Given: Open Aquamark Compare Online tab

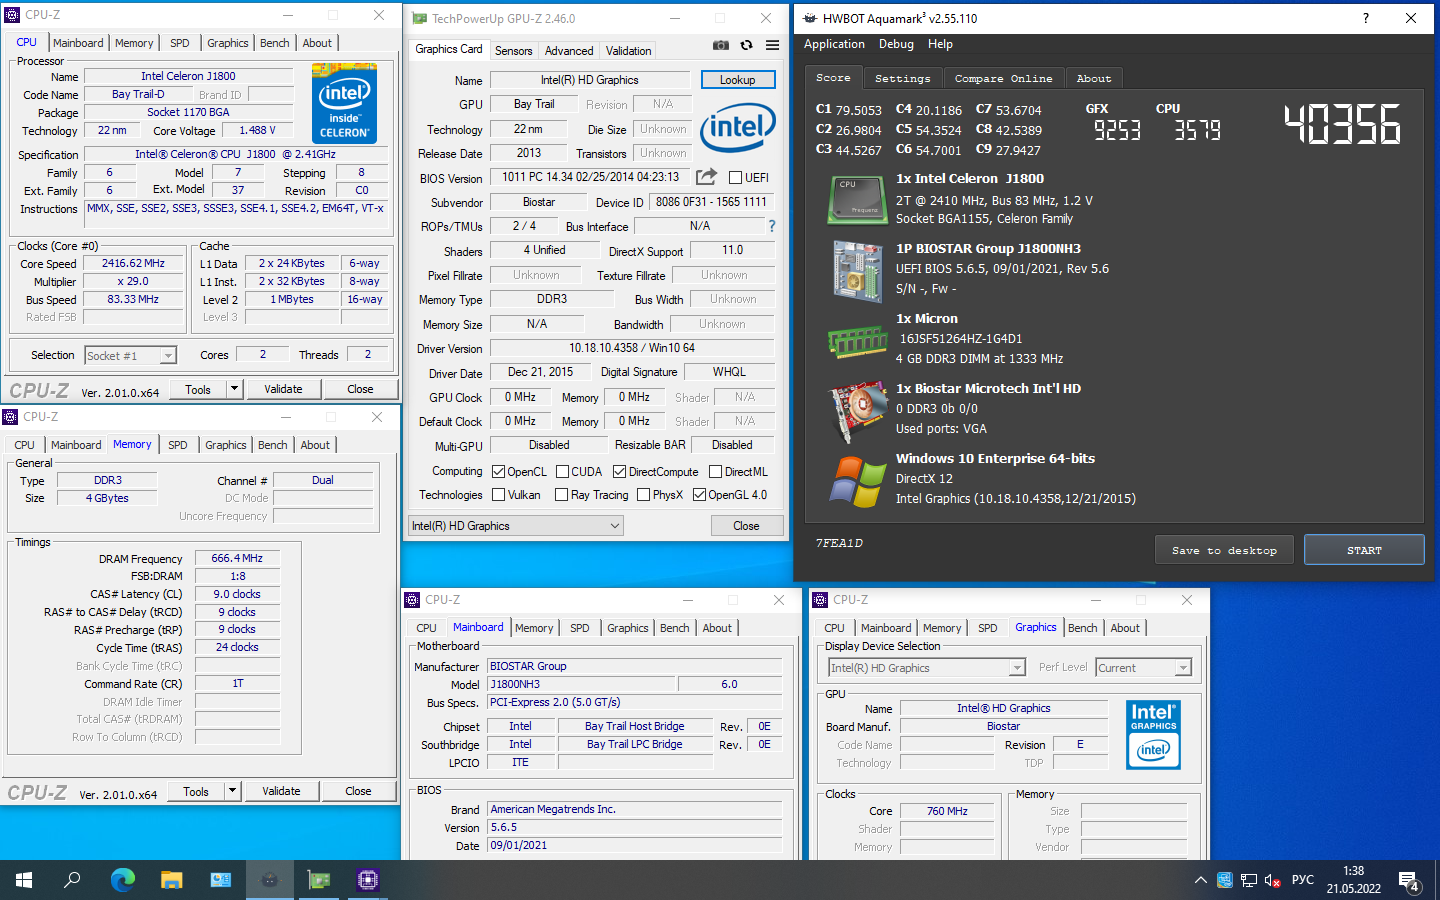Looking at the screenshot, I should point(1003,78).
